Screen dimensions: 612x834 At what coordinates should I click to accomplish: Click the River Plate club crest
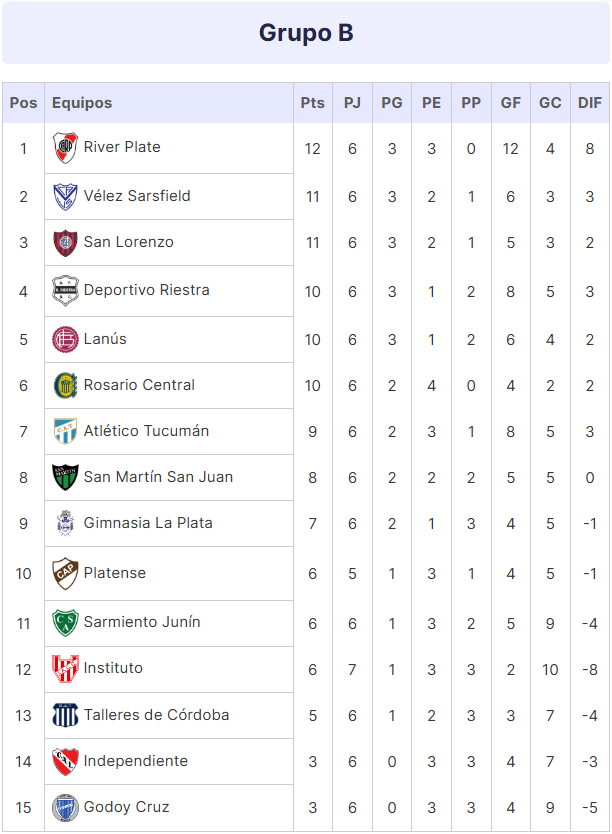point(65,147)
